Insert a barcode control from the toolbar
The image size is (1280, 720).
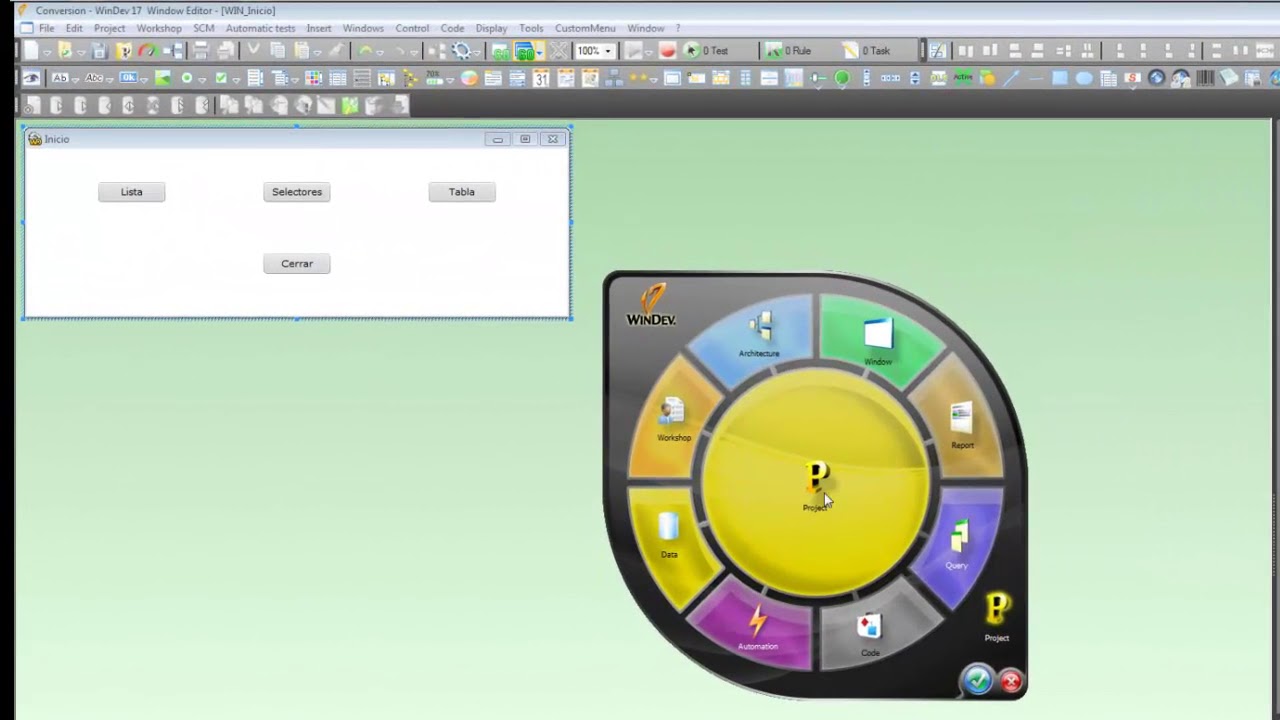pyautogui.click(x=1206, y=77)
